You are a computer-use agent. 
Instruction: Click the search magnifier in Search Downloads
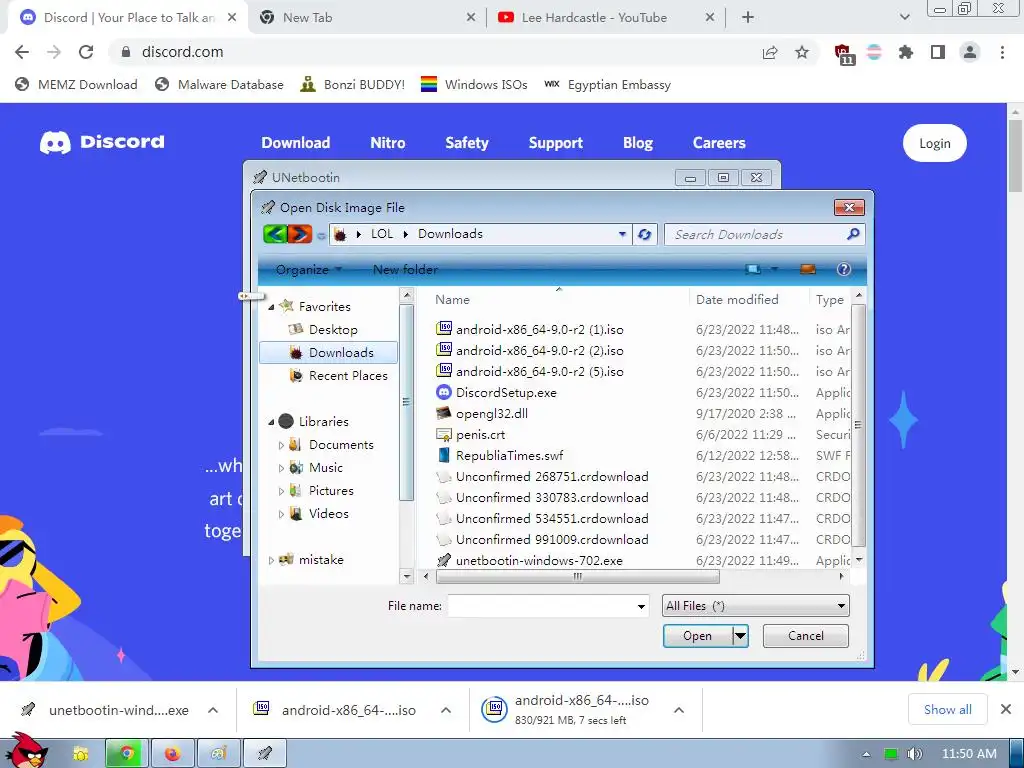[x=852, y=234]
